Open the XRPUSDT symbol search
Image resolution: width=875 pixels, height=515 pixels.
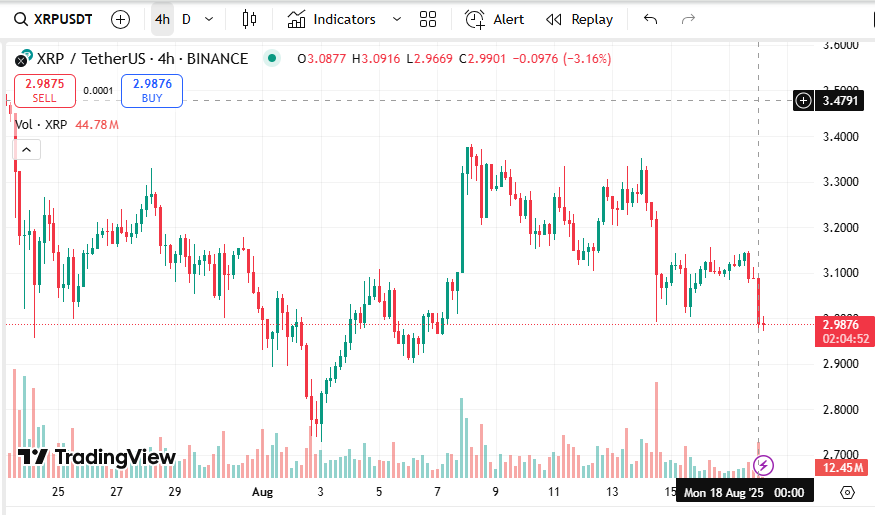tap(56, 19)
